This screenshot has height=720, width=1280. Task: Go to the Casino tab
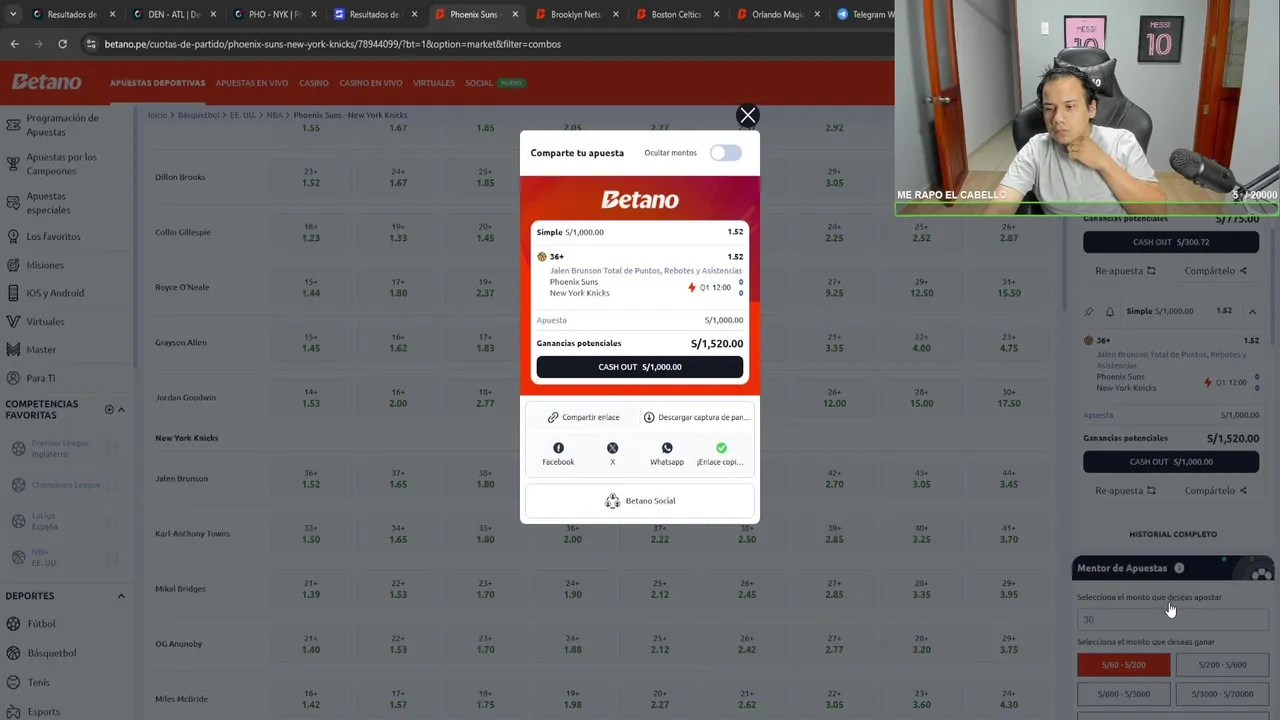(x=314, y=83)
